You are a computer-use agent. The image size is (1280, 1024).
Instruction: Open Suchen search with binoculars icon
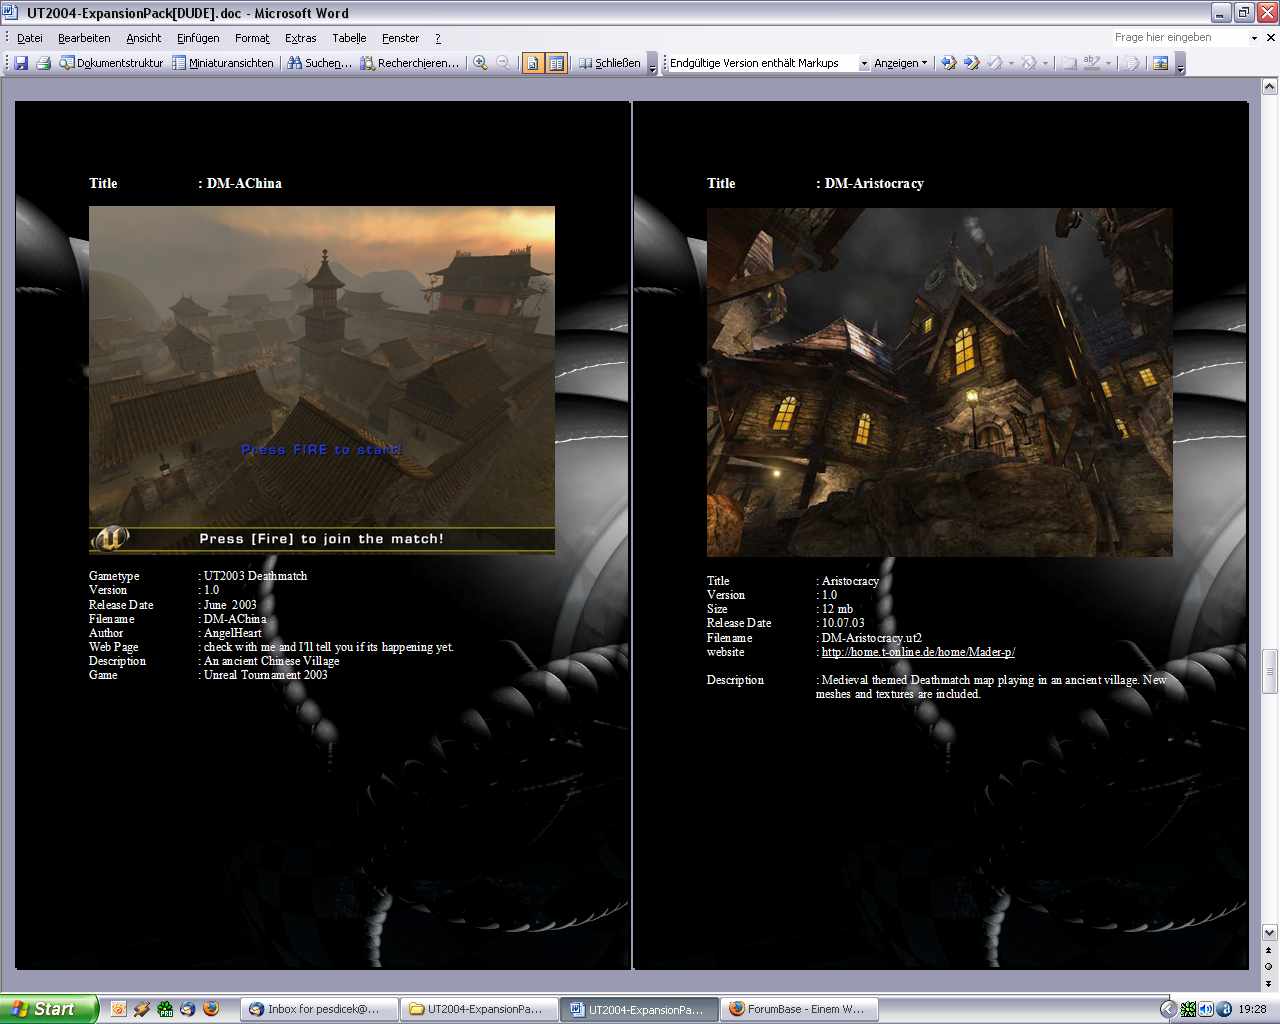pos(320,63)
